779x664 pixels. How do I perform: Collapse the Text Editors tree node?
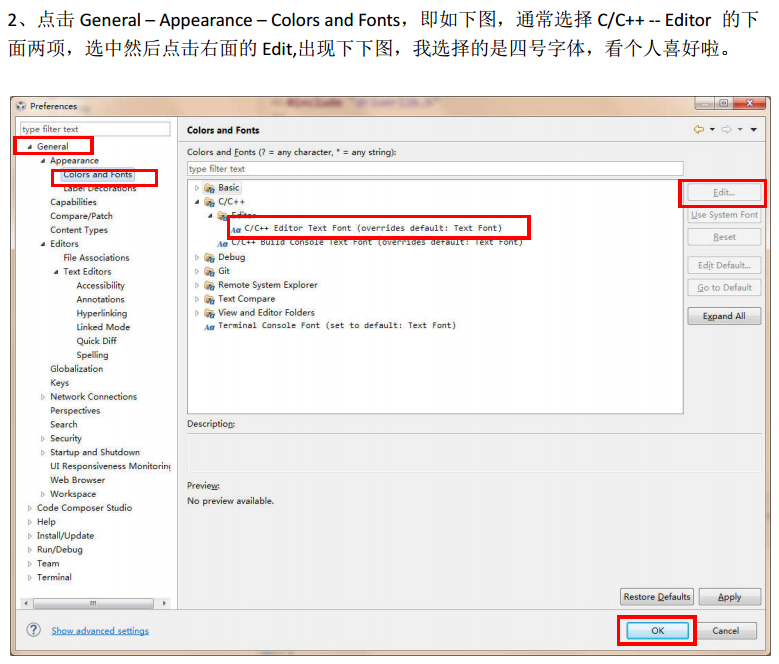56,272
